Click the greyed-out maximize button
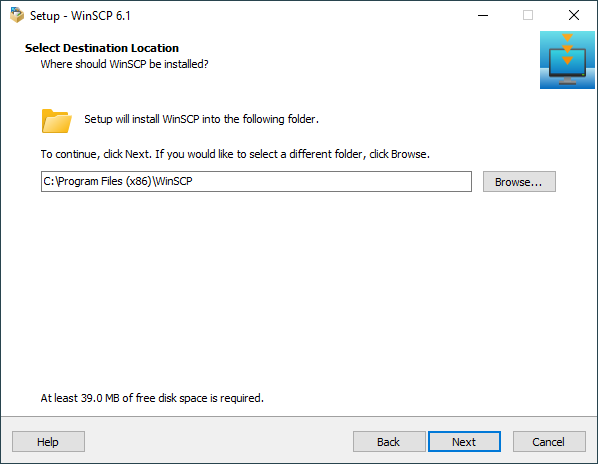 tap(528, 16)
